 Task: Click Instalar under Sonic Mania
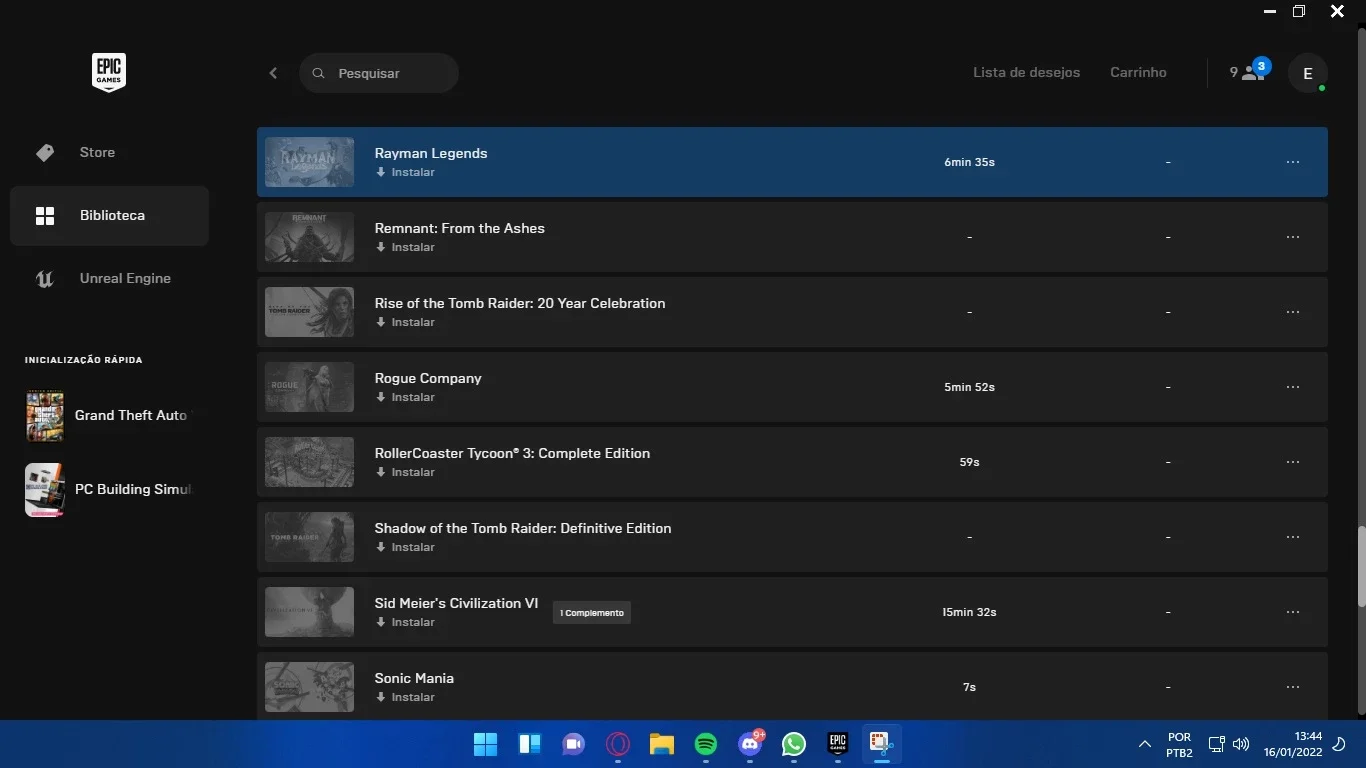point(405,697)
